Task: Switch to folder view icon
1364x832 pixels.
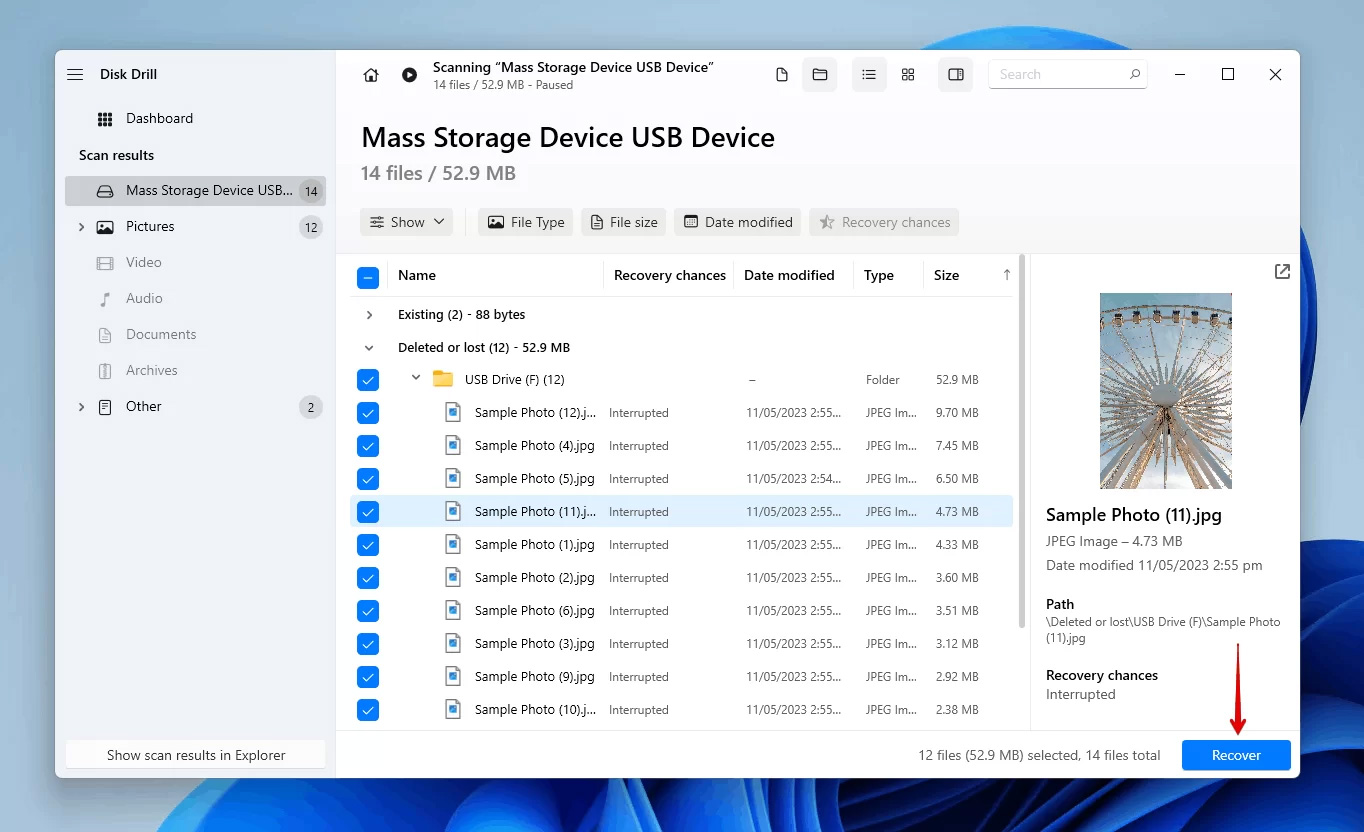Action: click(820, 75)
